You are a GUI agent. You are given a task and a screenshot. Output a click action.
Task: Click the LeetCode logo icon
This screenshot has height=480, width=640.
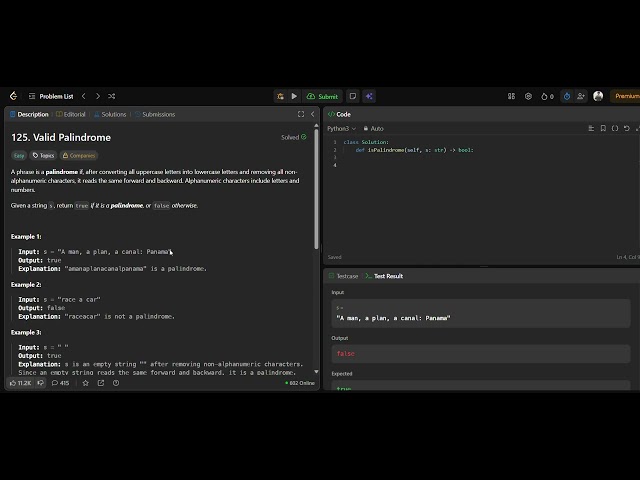(13, 96)
